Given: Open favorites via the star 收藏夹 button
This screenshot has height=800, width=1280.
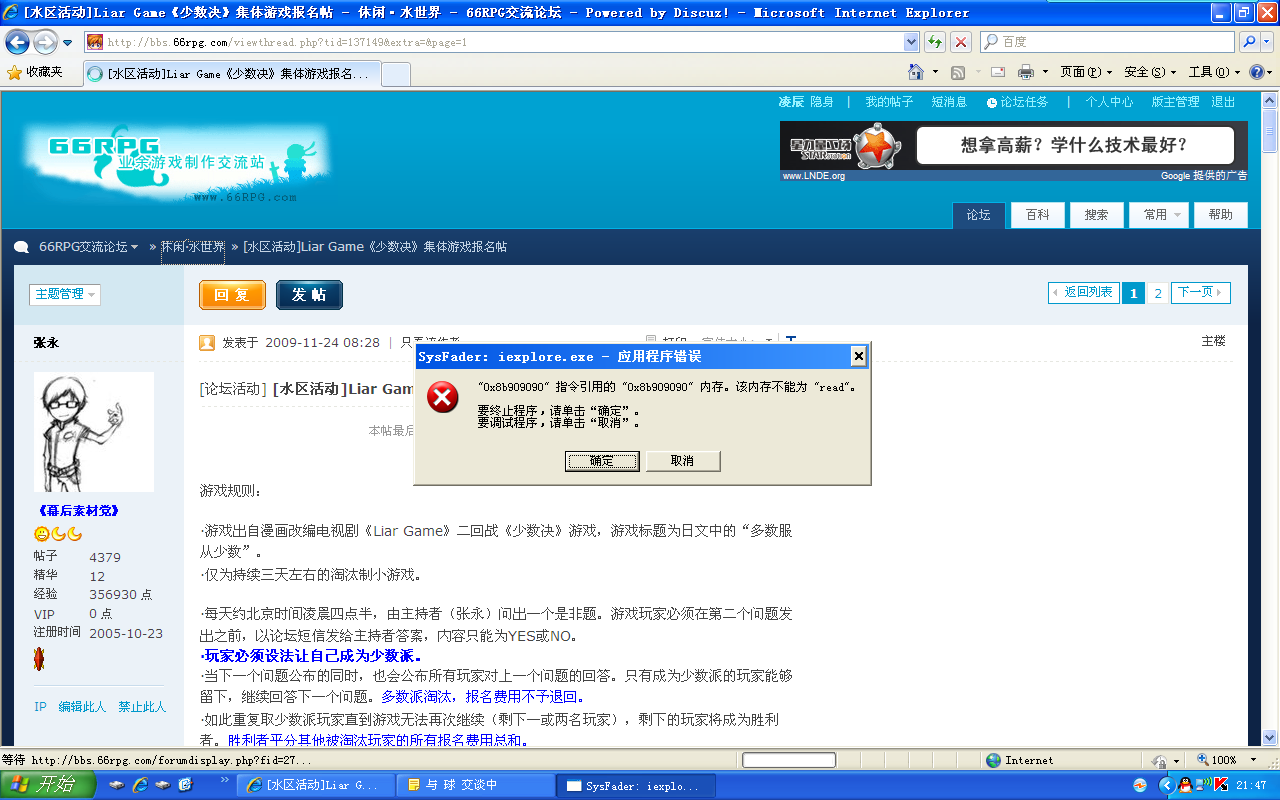Looking at the screenshot, I should pos(35,72).
